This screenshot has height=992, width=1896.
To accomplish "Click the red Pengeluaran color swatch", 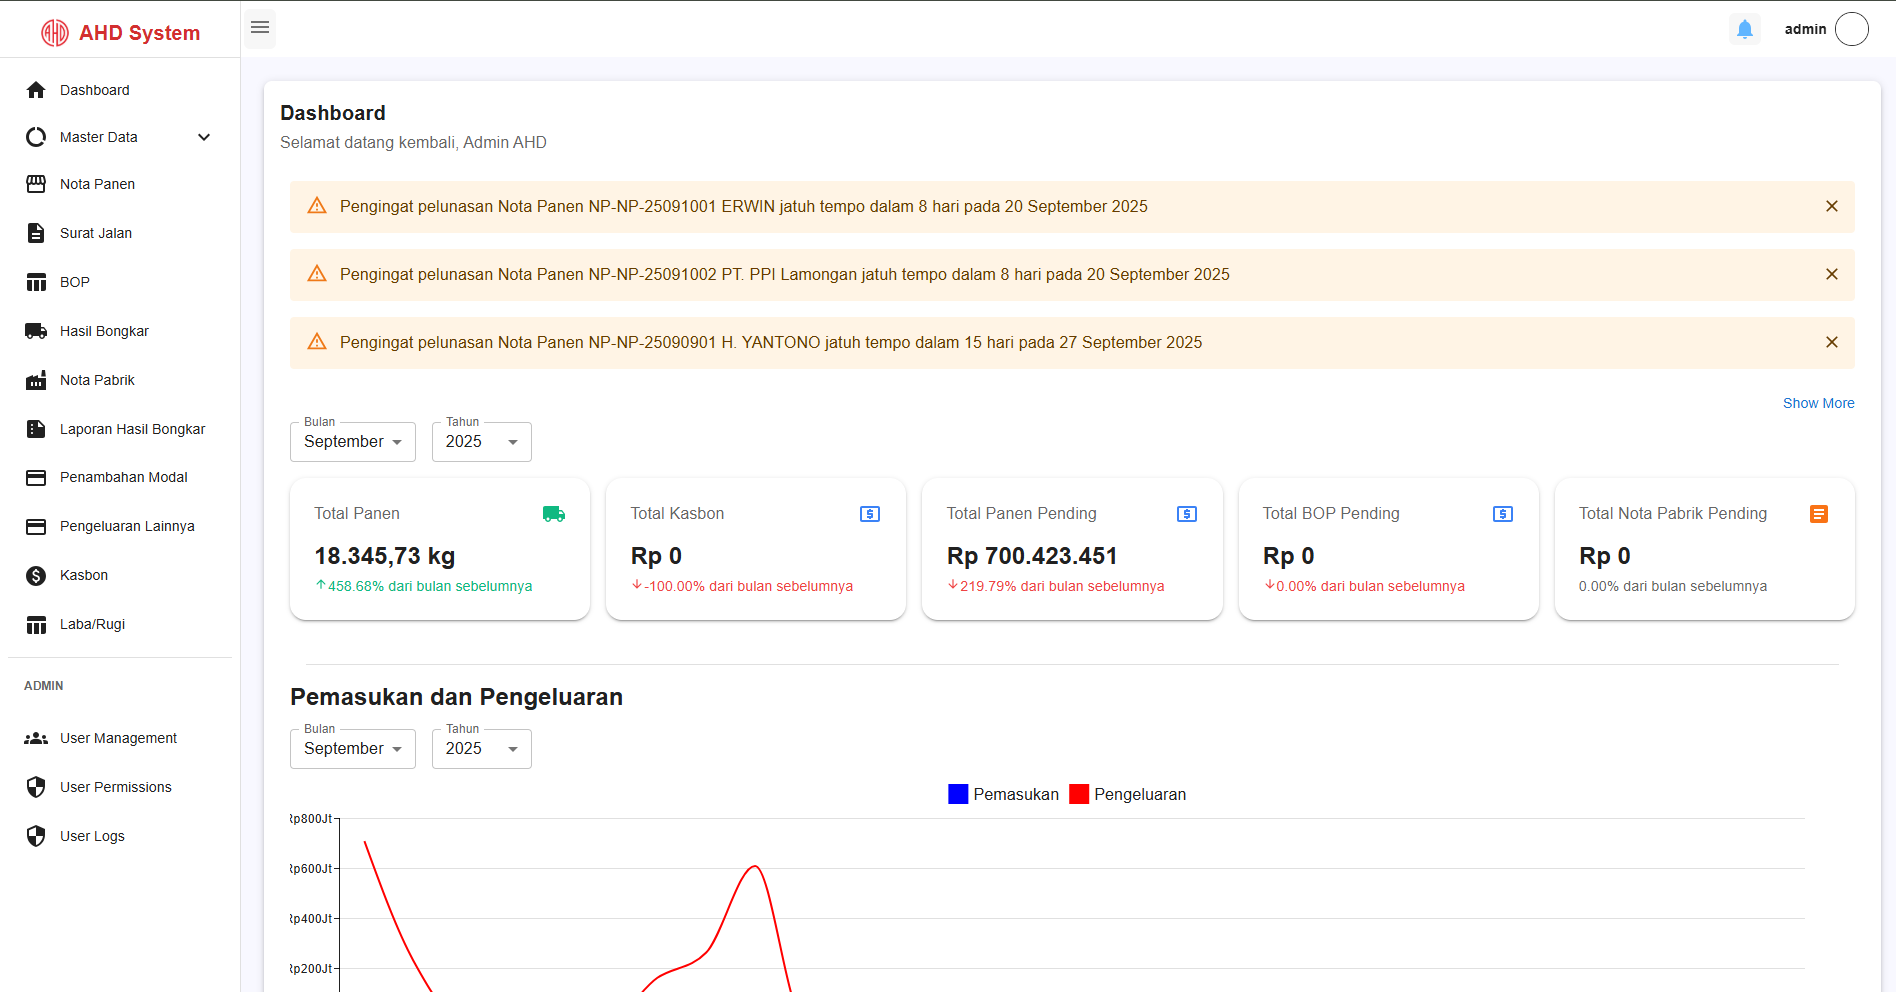I will click(x=1079, y=794).
